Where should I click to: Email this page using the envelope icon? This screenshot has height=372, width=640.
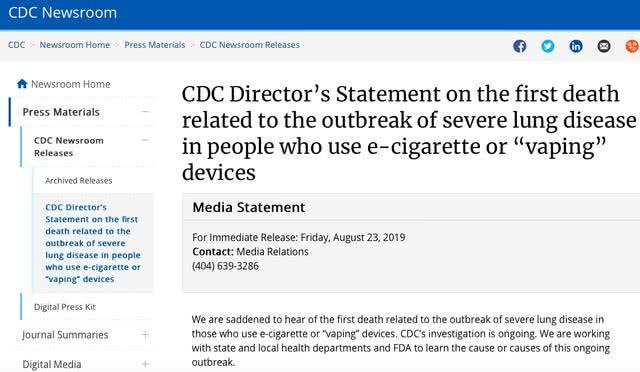(x=604, y=46)
